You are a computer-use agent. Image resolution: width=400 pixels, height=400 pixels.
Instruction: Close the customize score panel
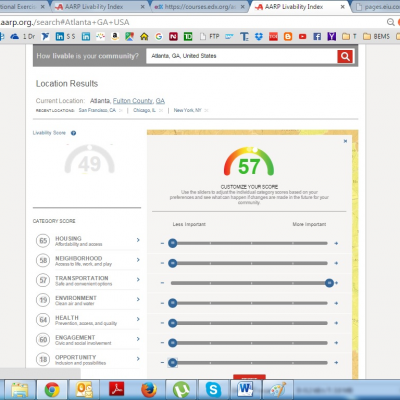[345, 141]
